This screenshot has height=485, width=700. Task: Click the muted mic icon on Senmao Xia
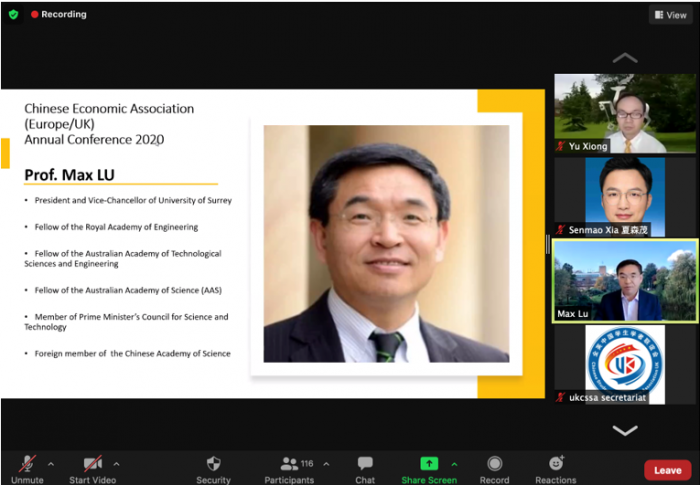coord(560,230)
